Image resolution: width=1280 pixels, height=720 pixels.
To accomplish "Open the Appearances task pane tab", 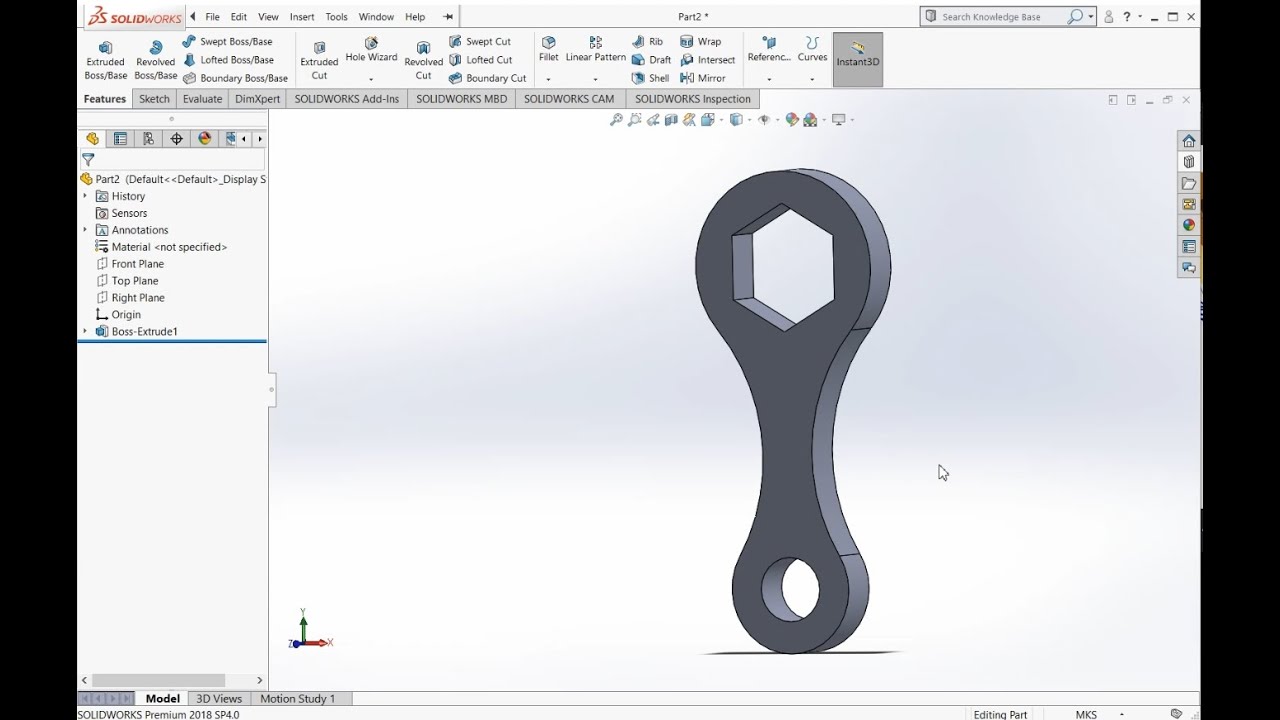I will pos(1189,225).
